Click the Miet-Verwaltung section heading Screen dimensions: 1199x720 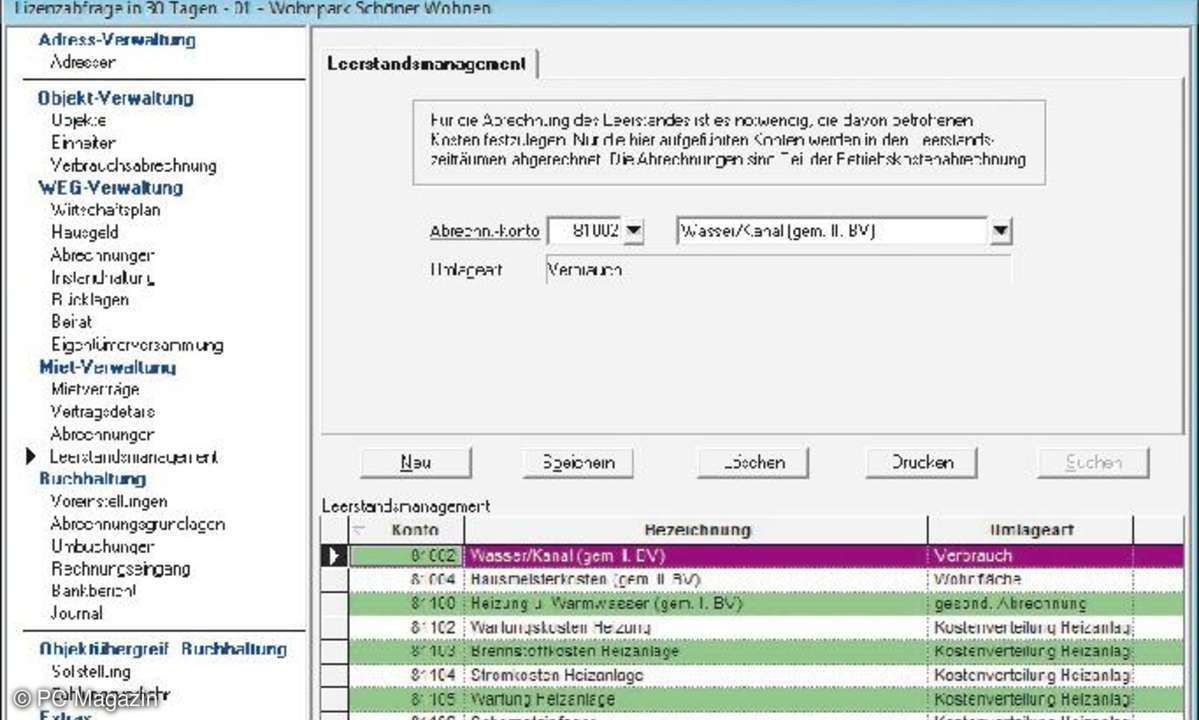[108, 367]
